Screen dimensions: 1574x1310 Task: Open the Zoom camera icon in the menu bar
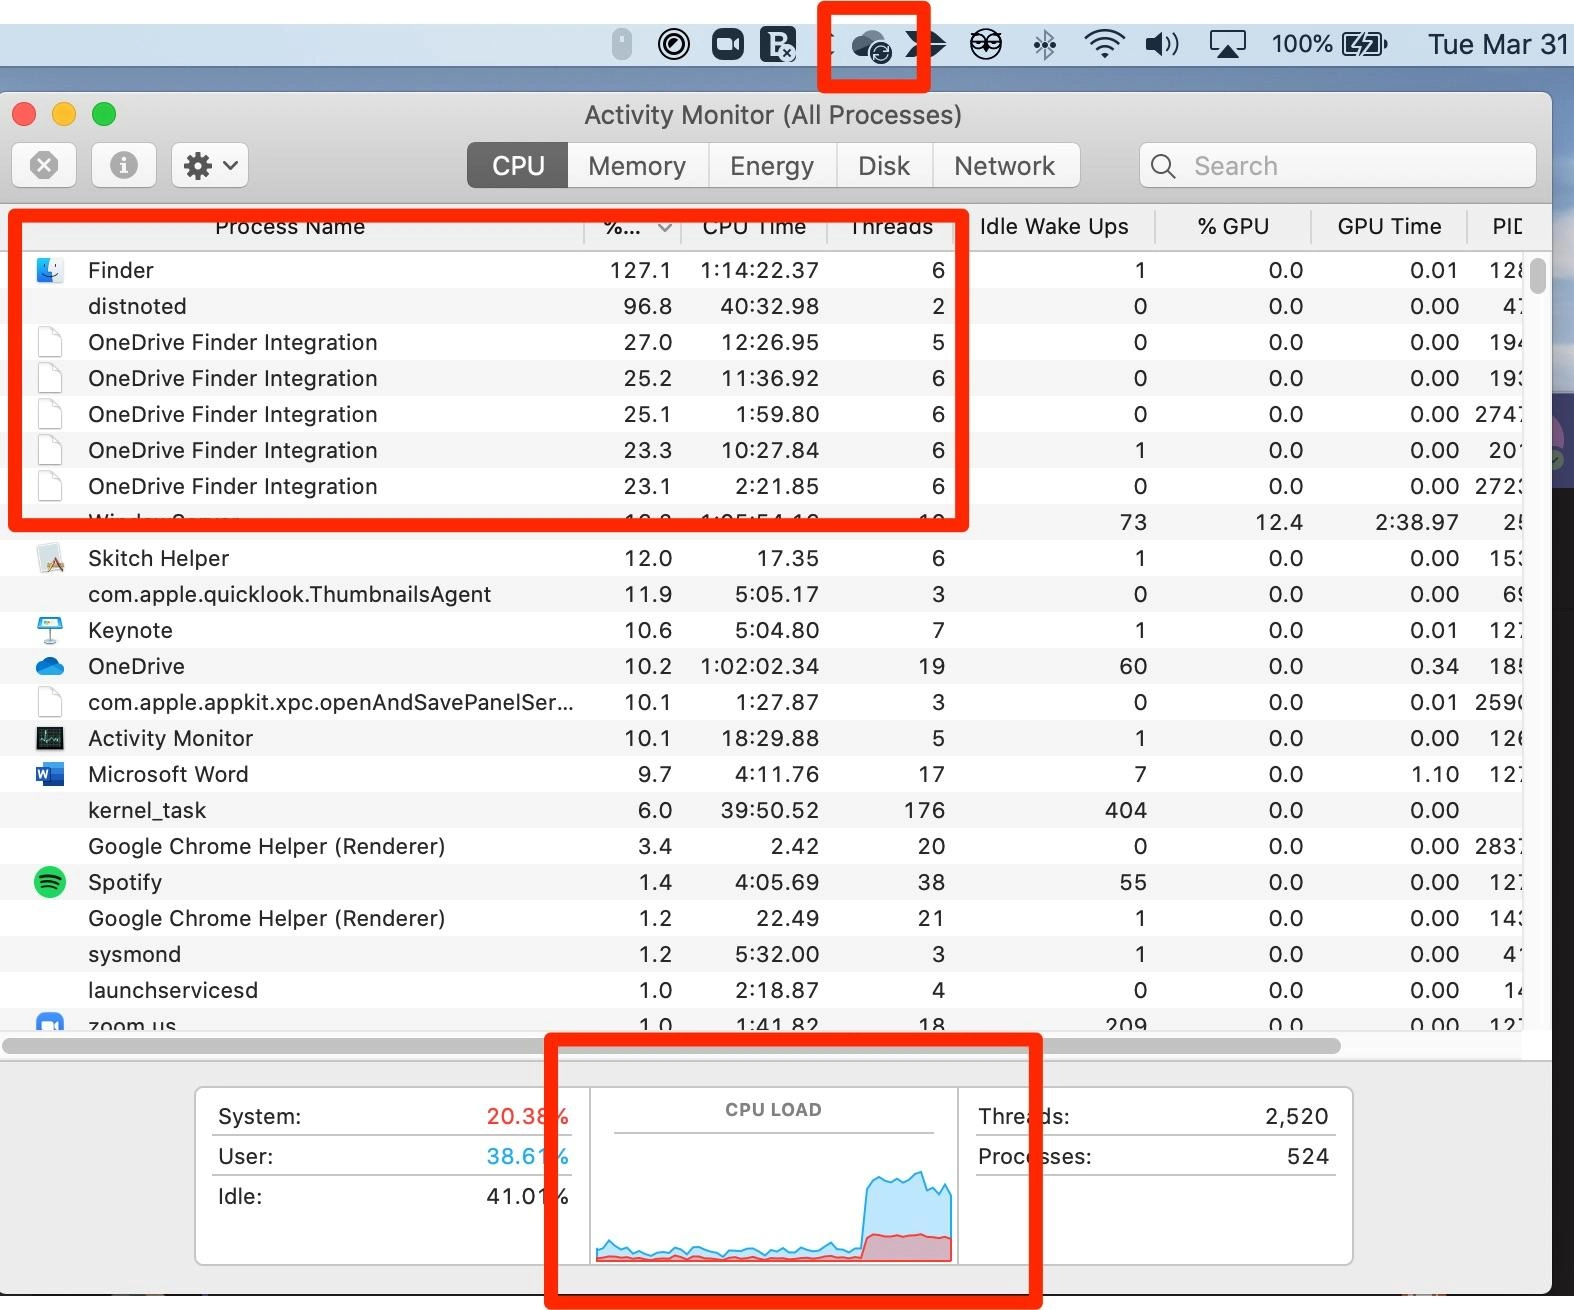[x=728, y=45]
